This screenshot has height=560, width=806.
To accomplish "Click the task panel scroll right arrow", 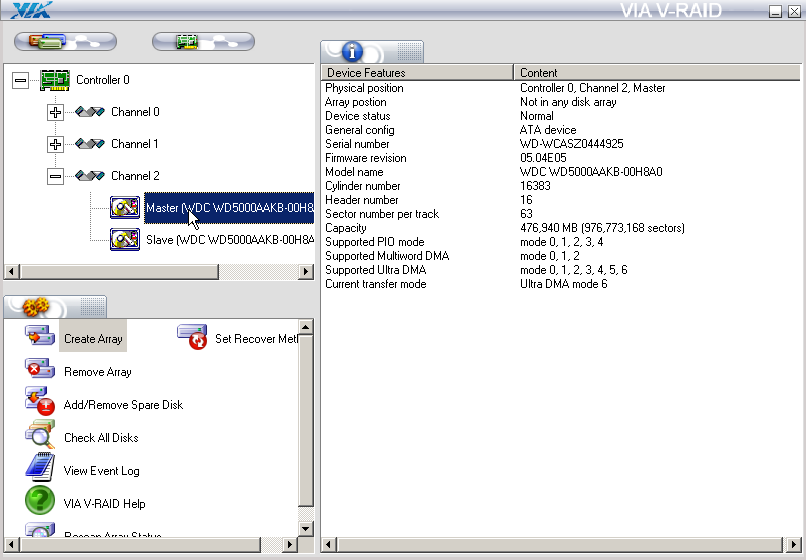I will point(289,544).
